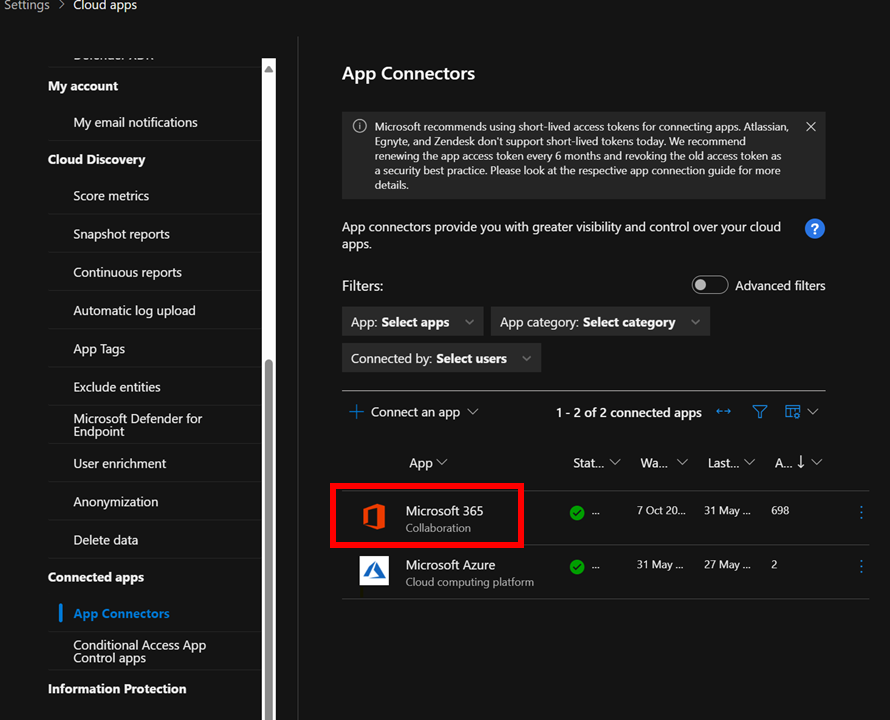
Task: Open Conditional Access App Control apps
Action: tap(139, 651)
